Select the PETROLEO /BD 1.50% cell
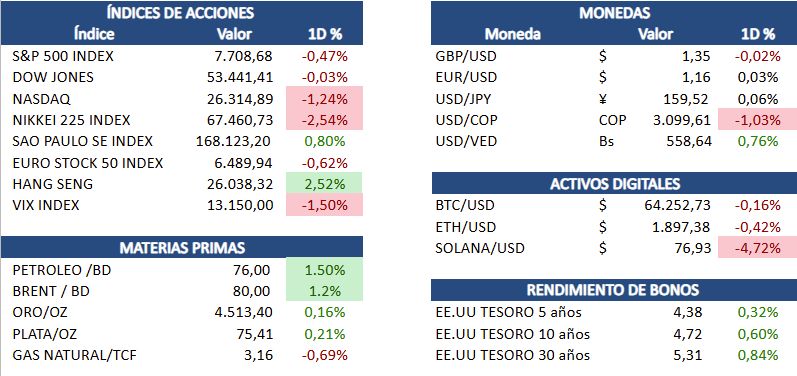 324,269
